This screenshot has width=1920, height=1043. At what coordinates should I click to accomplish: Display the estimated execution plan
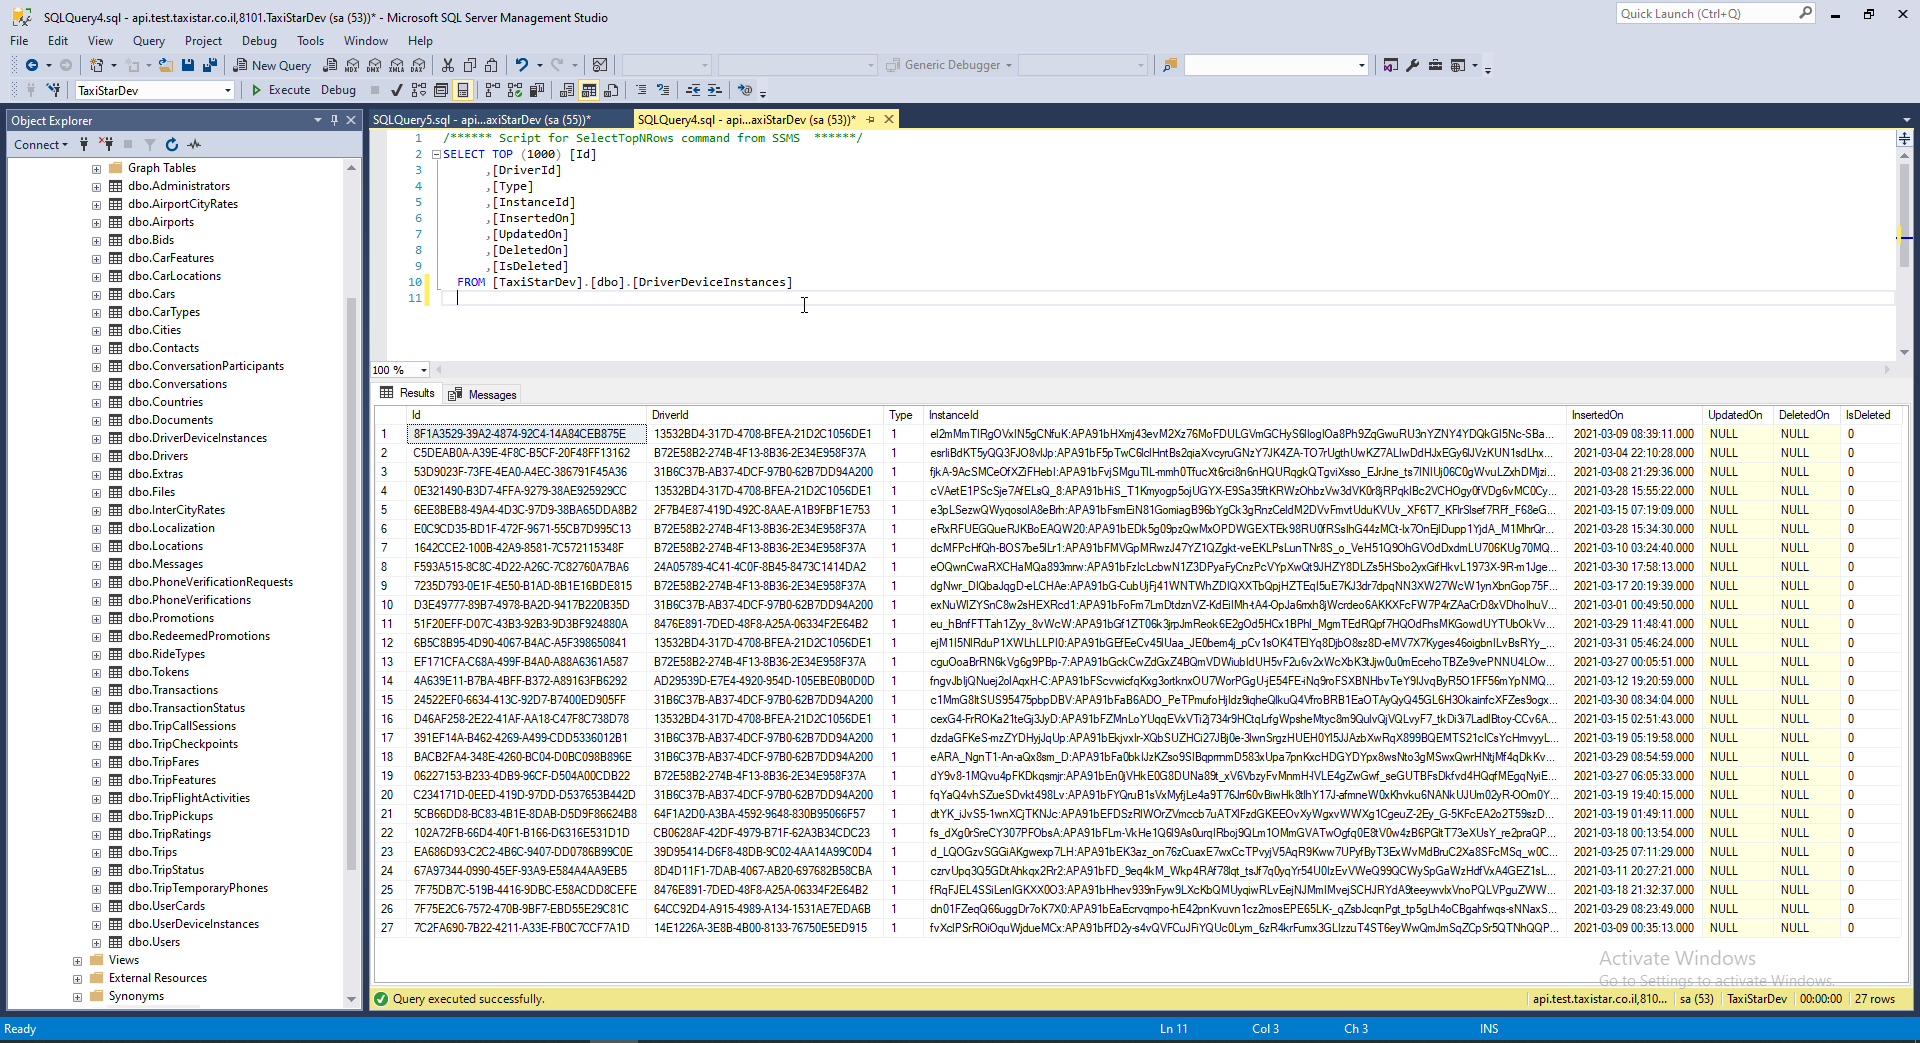point(418,90)
